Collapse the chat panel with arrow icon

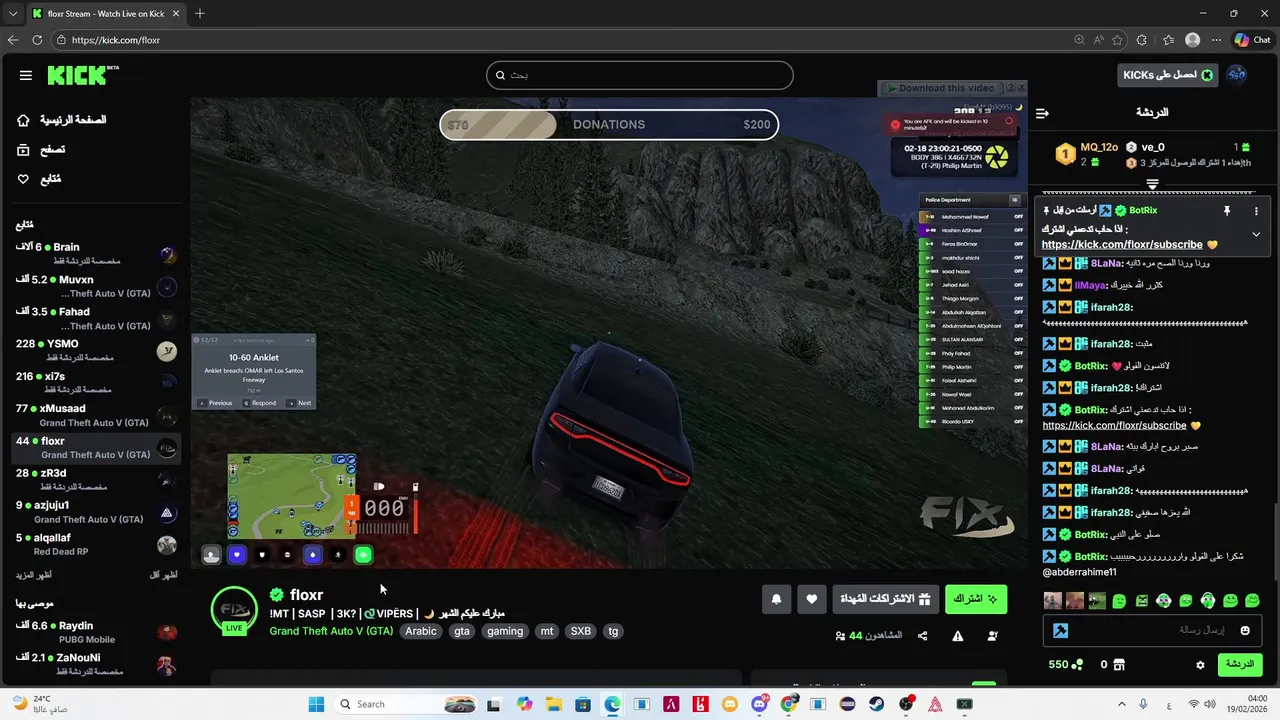tap(1042, 113)
